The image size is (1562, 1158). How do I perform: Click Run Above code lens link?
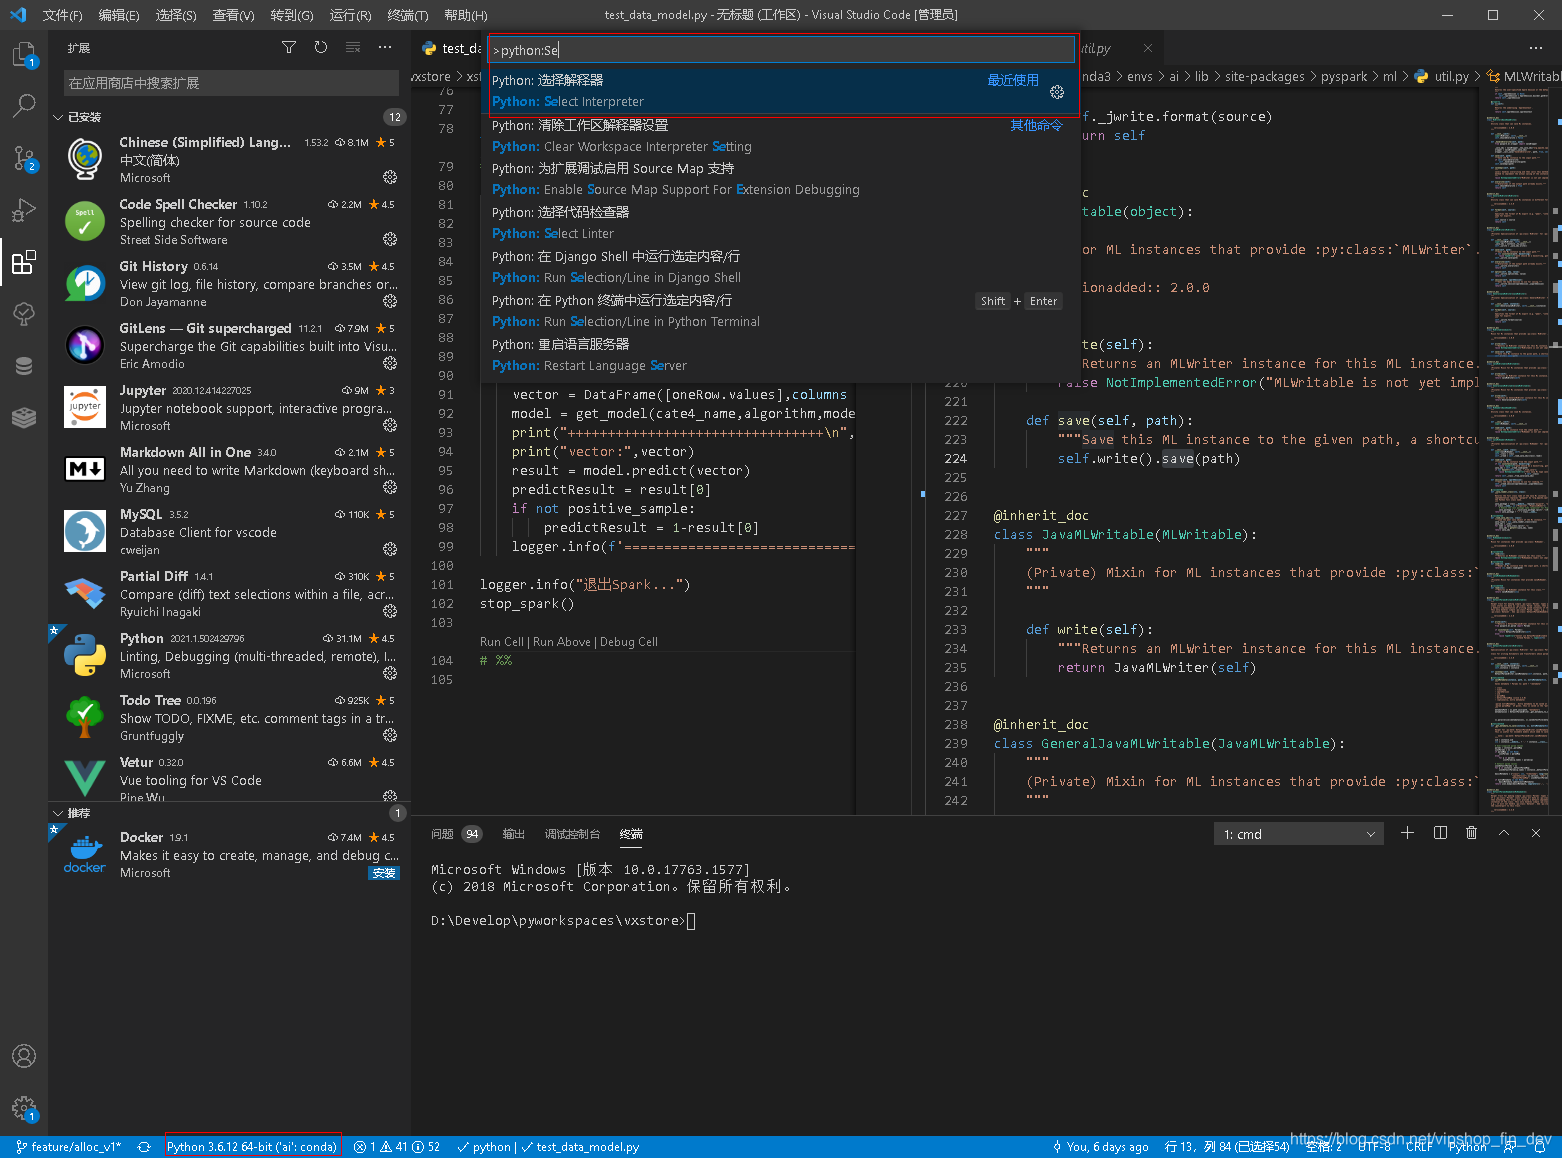coord(562,642)
